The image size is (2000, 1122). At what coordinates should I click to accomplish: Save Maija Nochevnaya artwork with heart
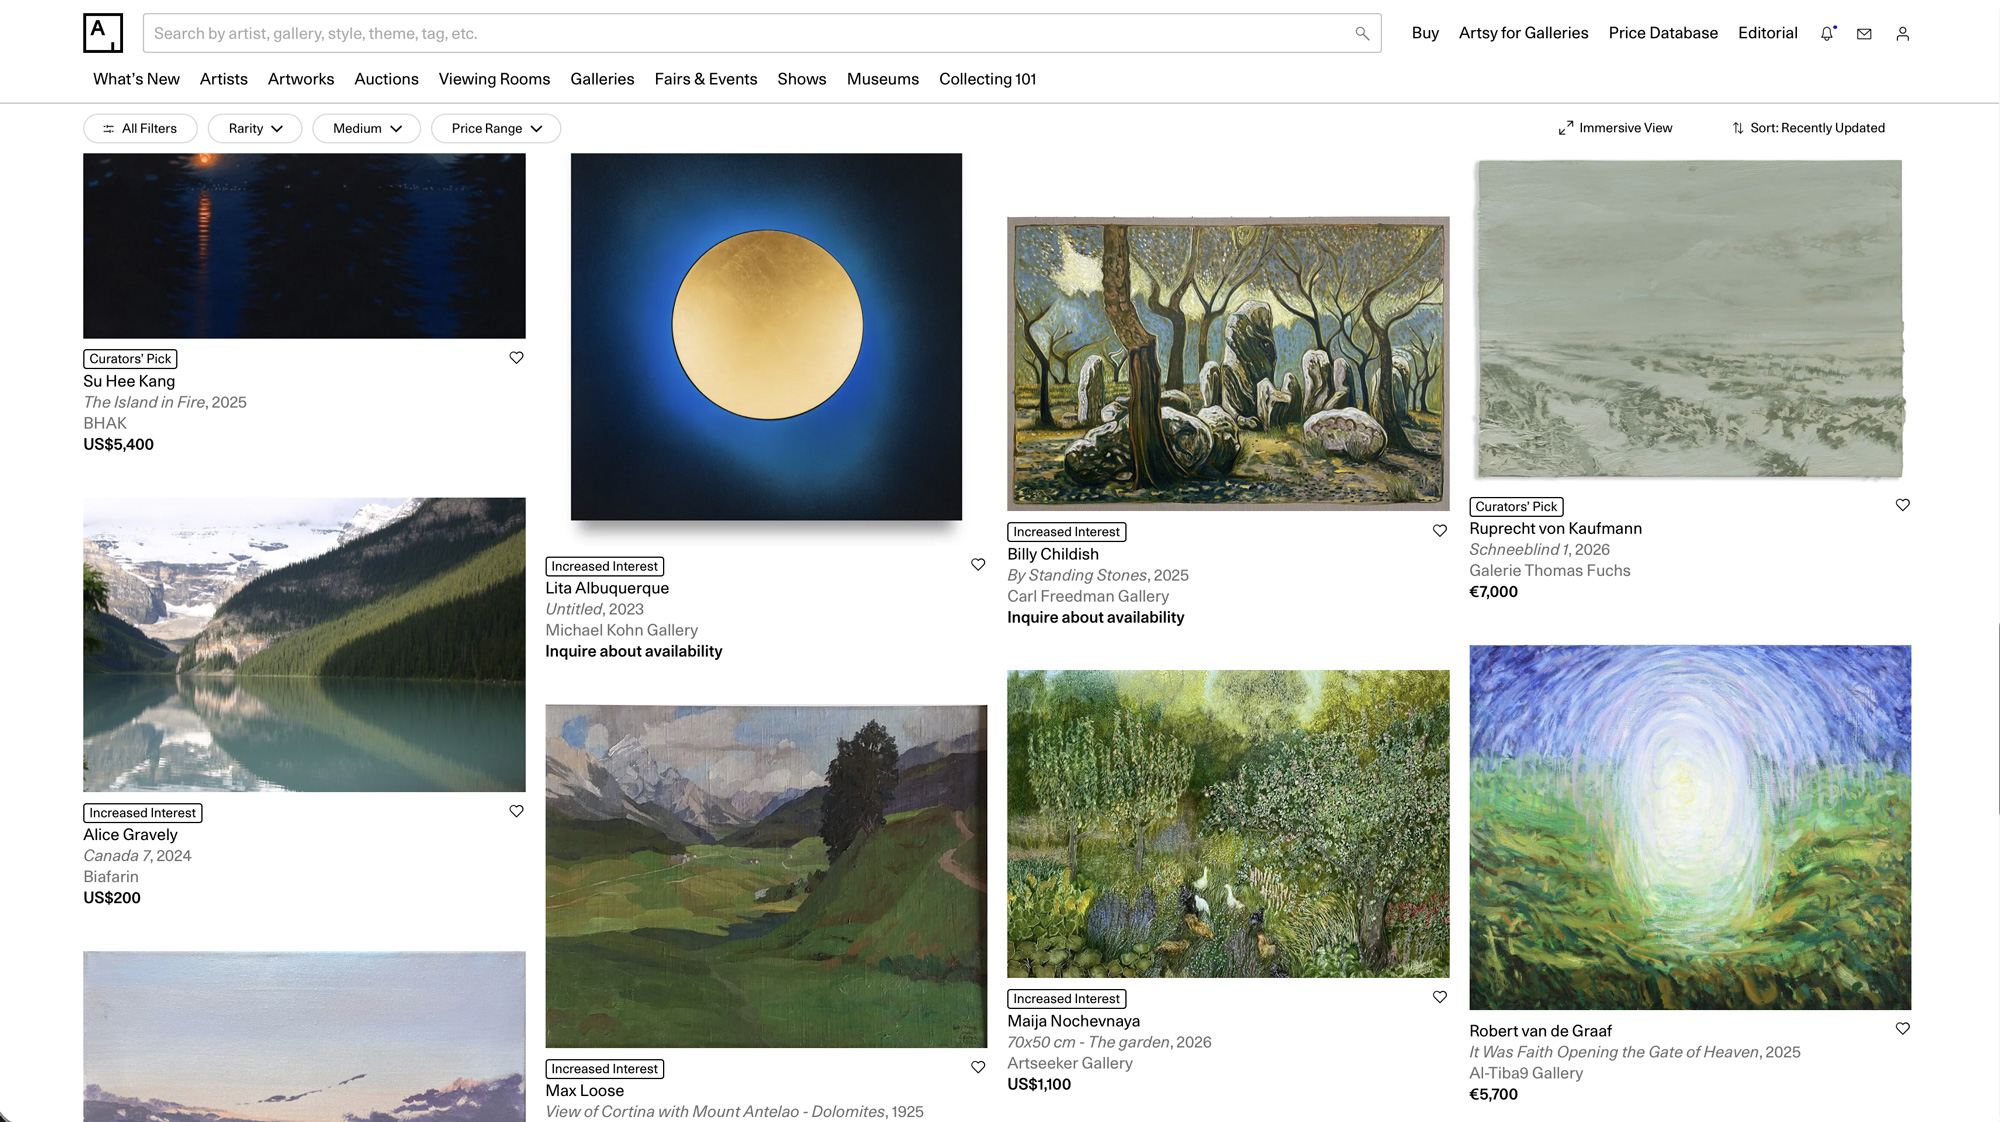click(1440, 996)
